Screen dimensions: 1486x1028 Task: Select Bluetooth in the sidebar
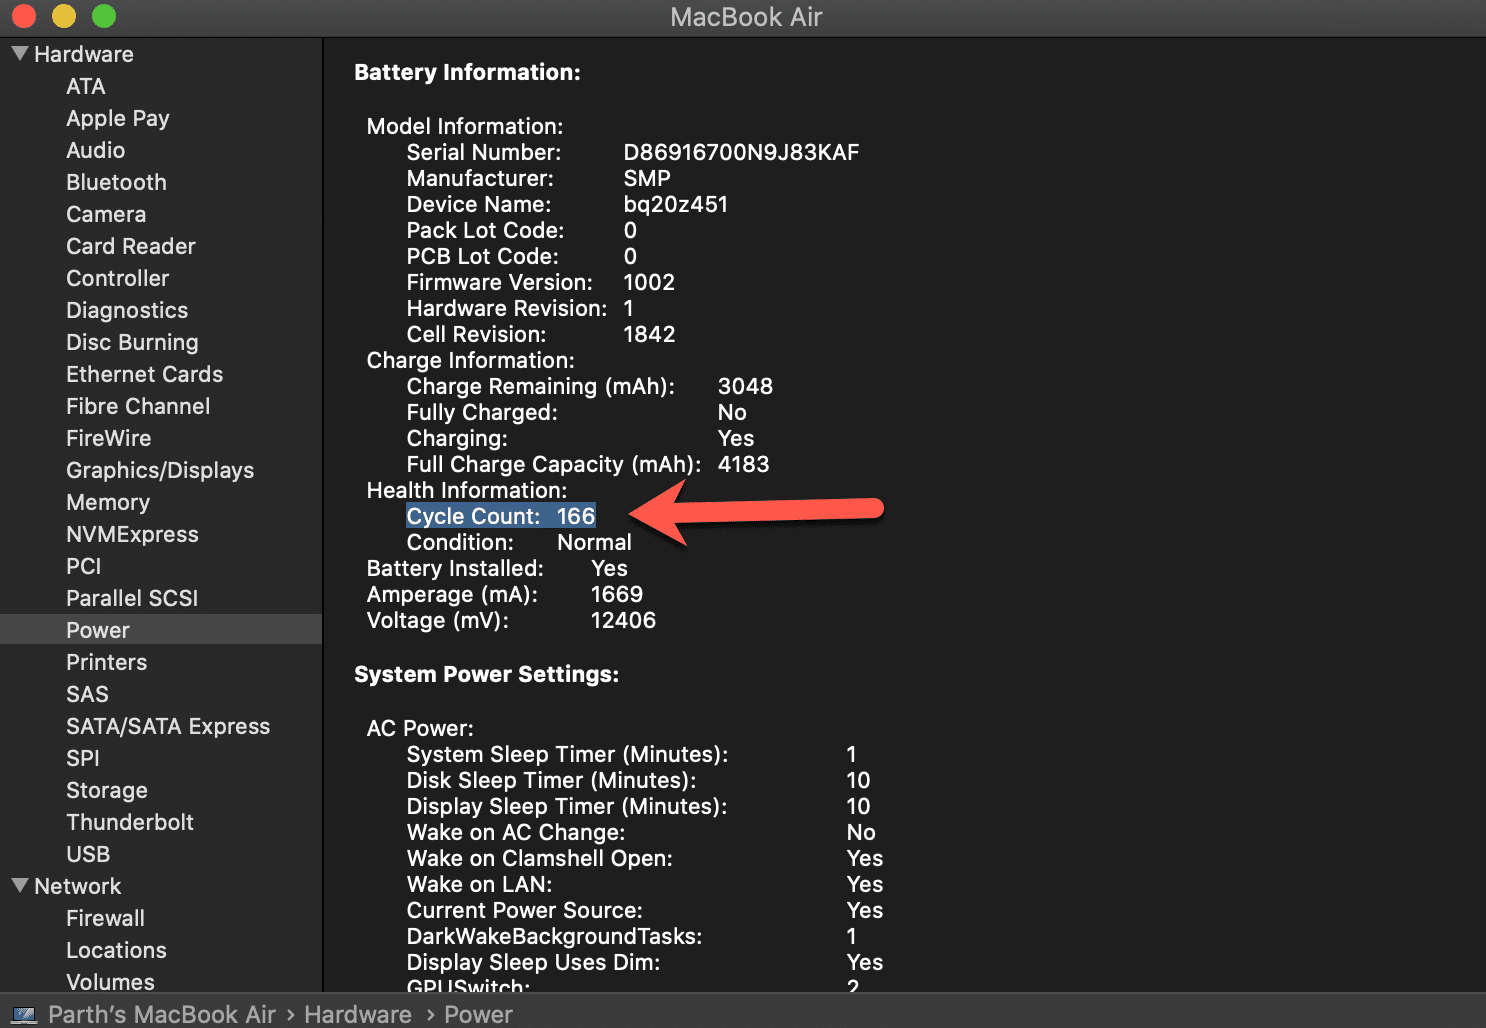116,182
